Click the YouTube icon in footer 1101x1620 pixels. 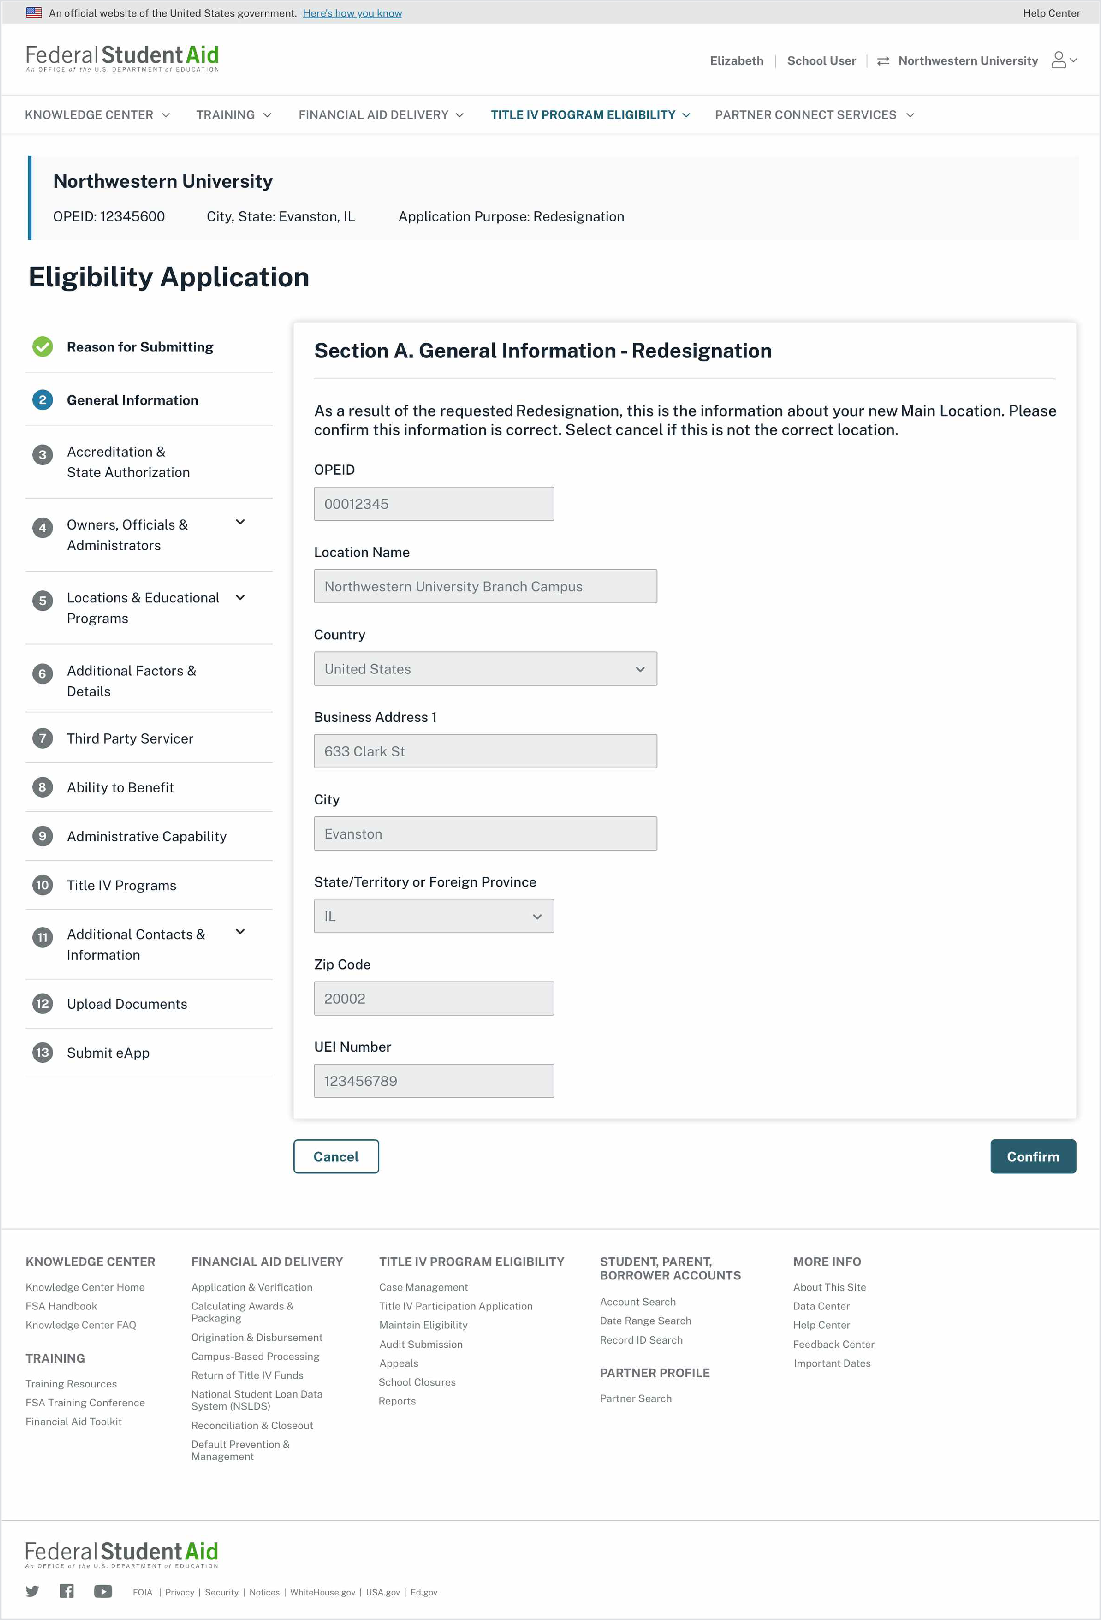coord(103,1591)
